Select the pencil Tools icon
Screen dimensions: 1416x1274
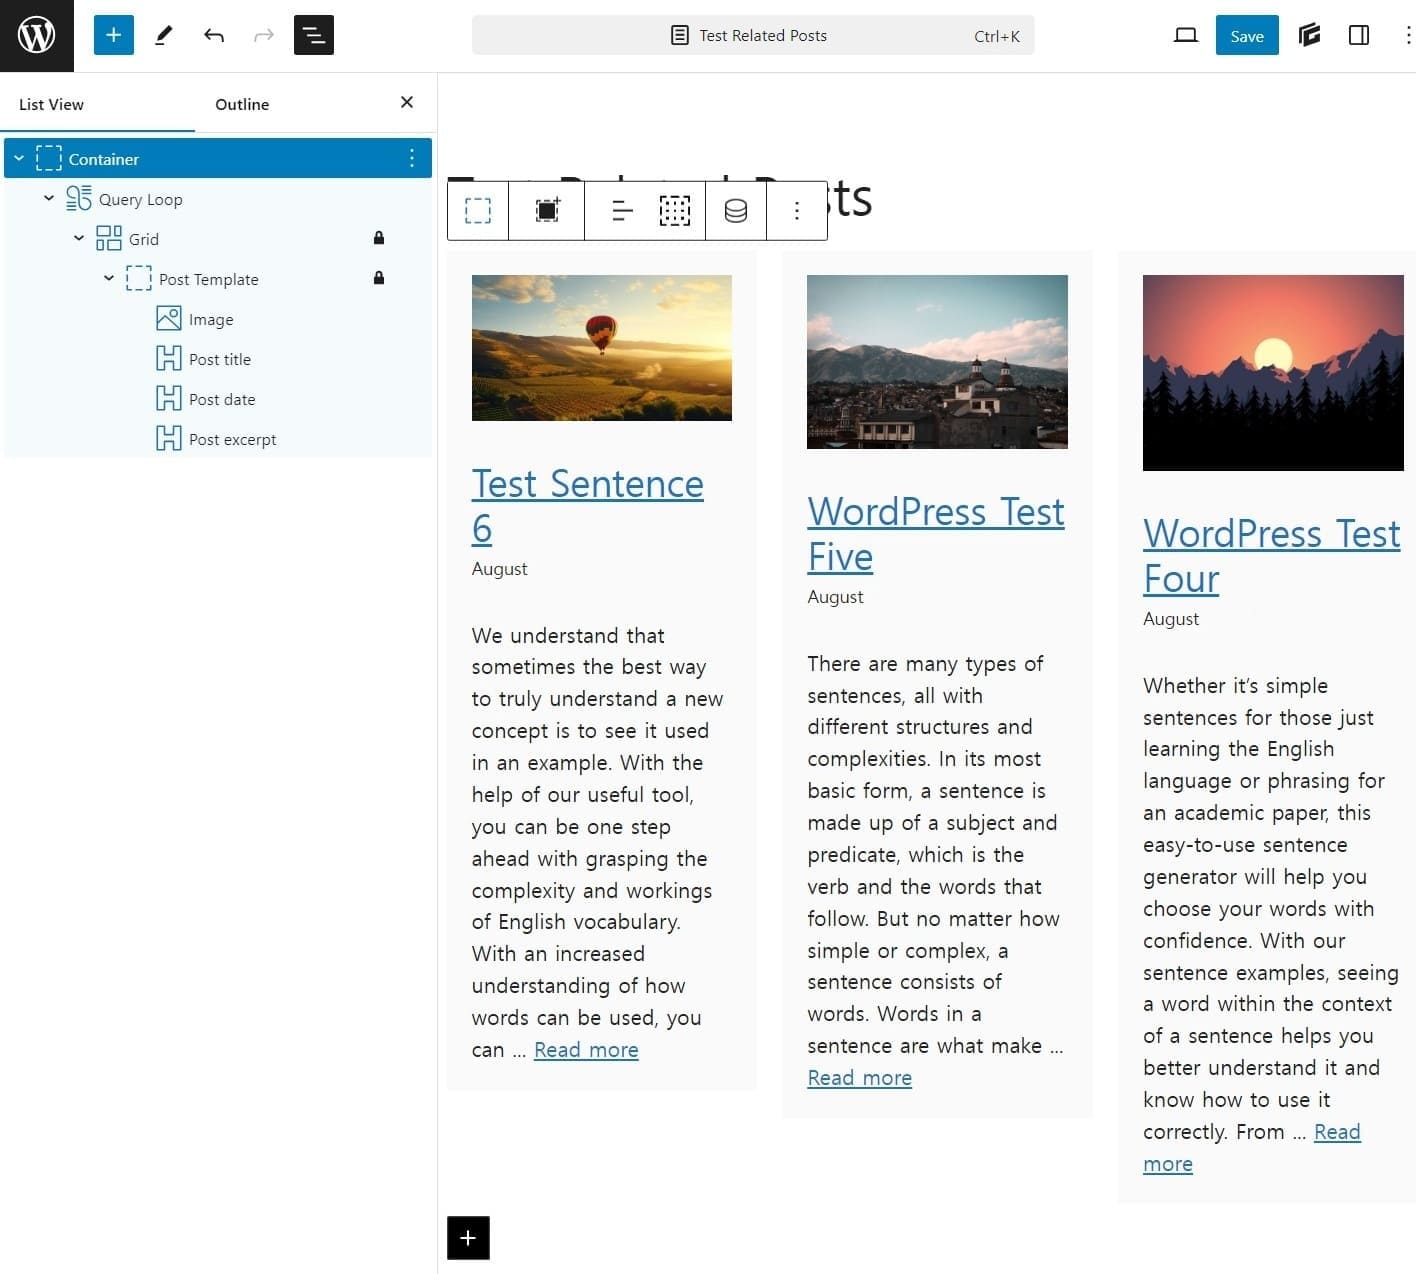click(164, 36)
